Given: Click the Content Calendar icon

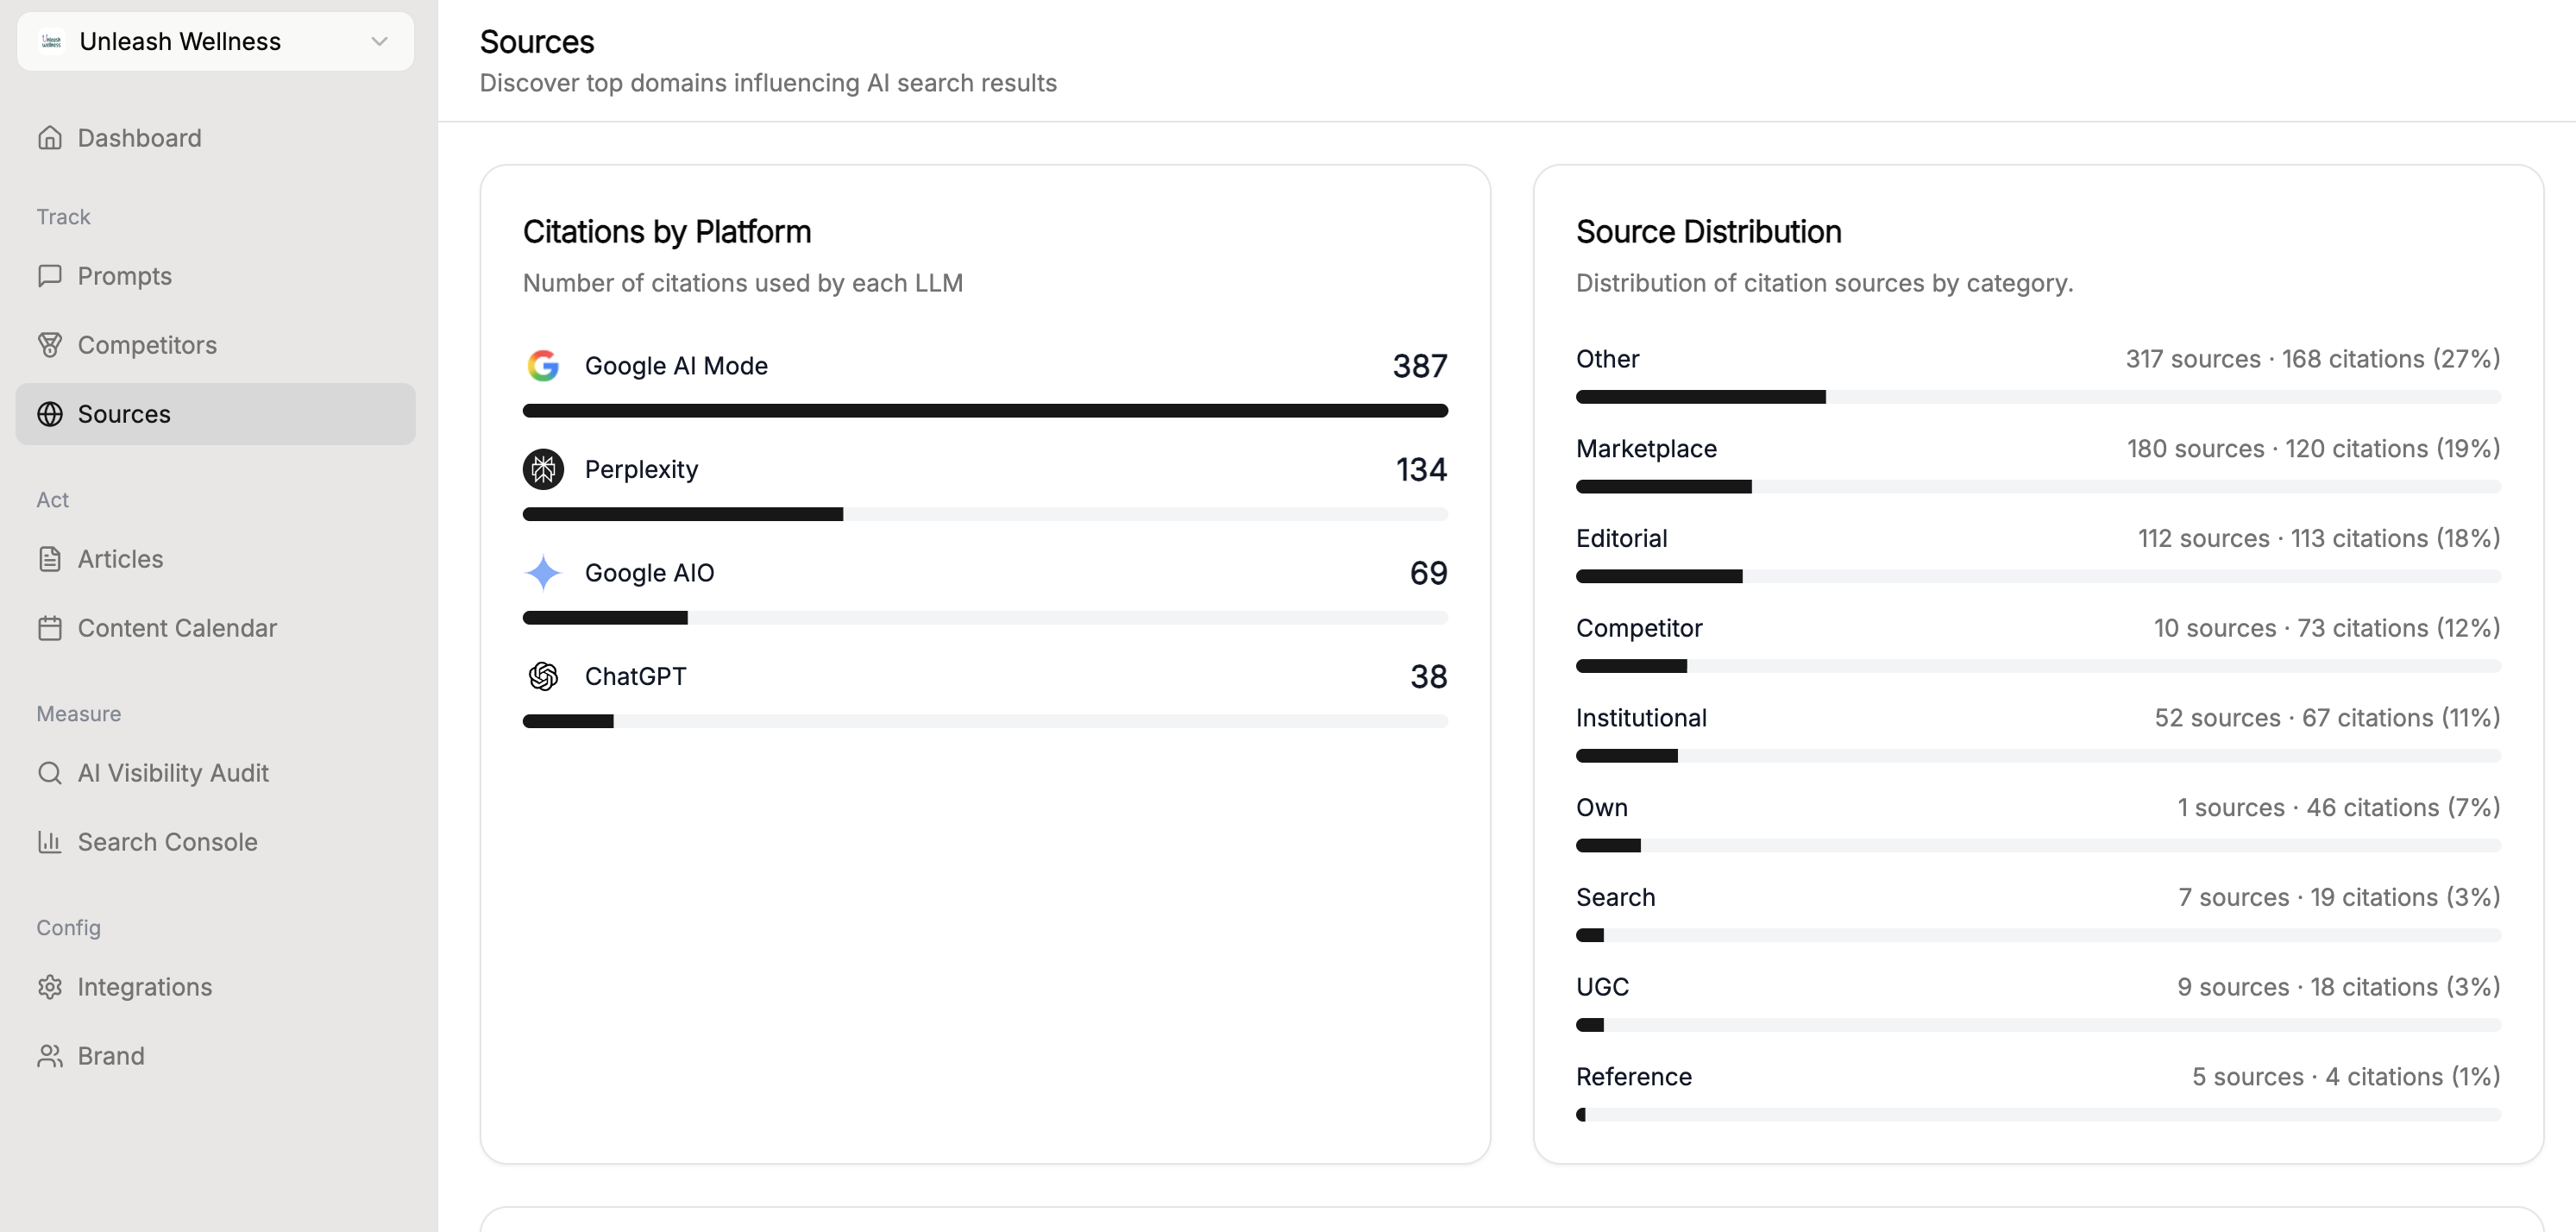Looking at the screenshot, I should [49, 628].
